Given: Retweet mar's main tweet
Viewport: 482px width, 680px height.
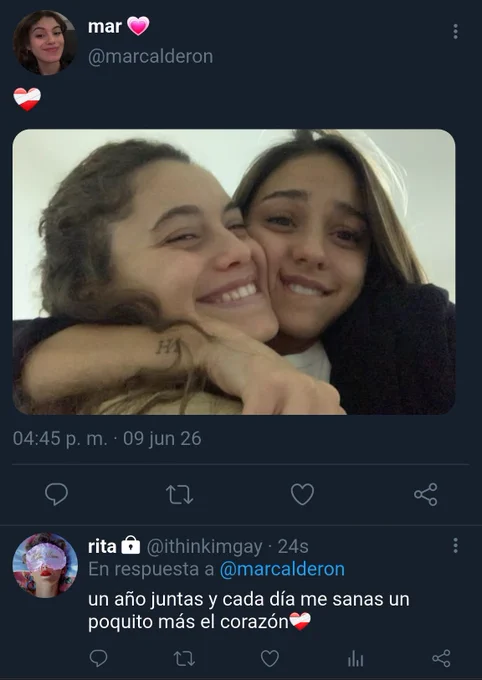Looking at the screenshot, I should point(179,494).
